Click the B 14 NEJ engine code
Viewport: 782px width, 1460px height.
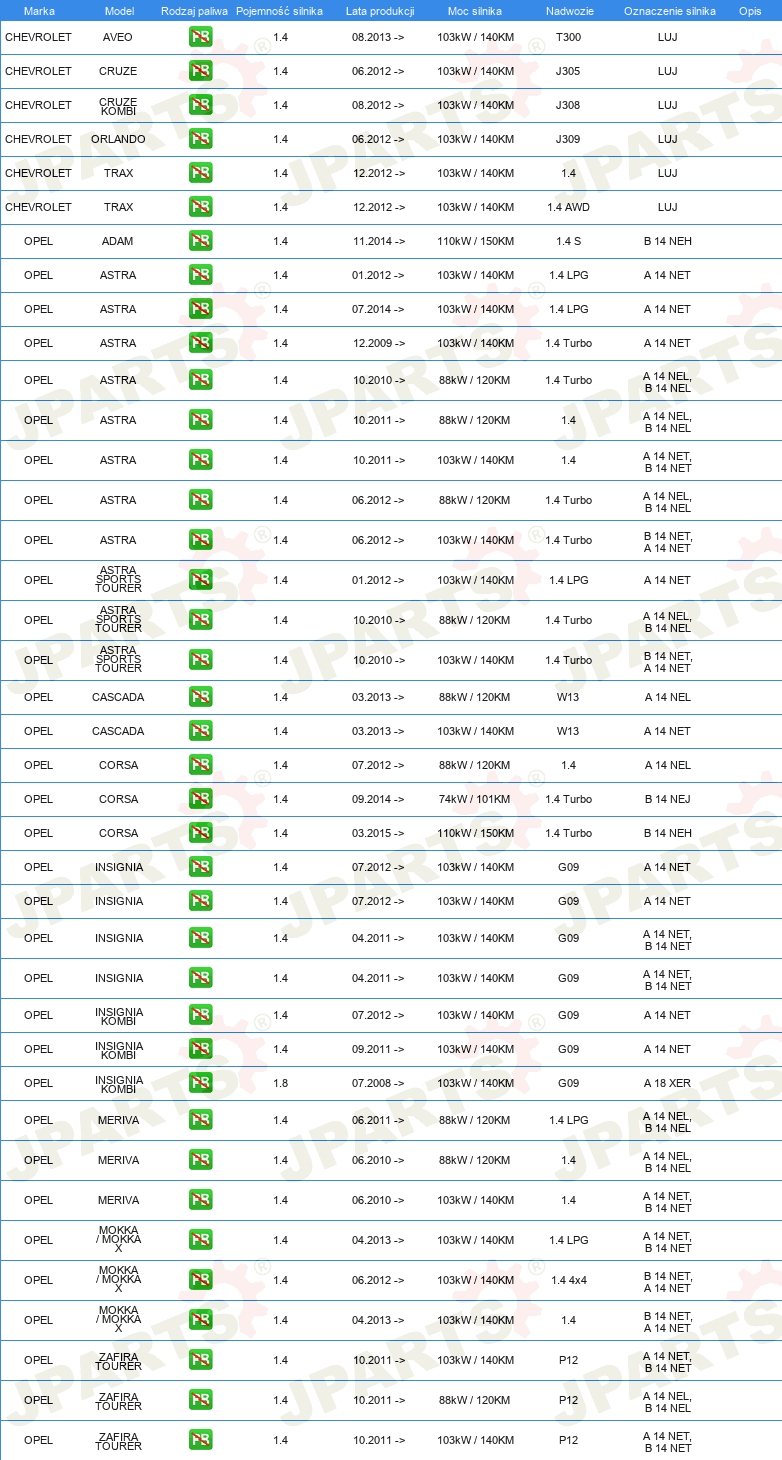tap(668, 800)
